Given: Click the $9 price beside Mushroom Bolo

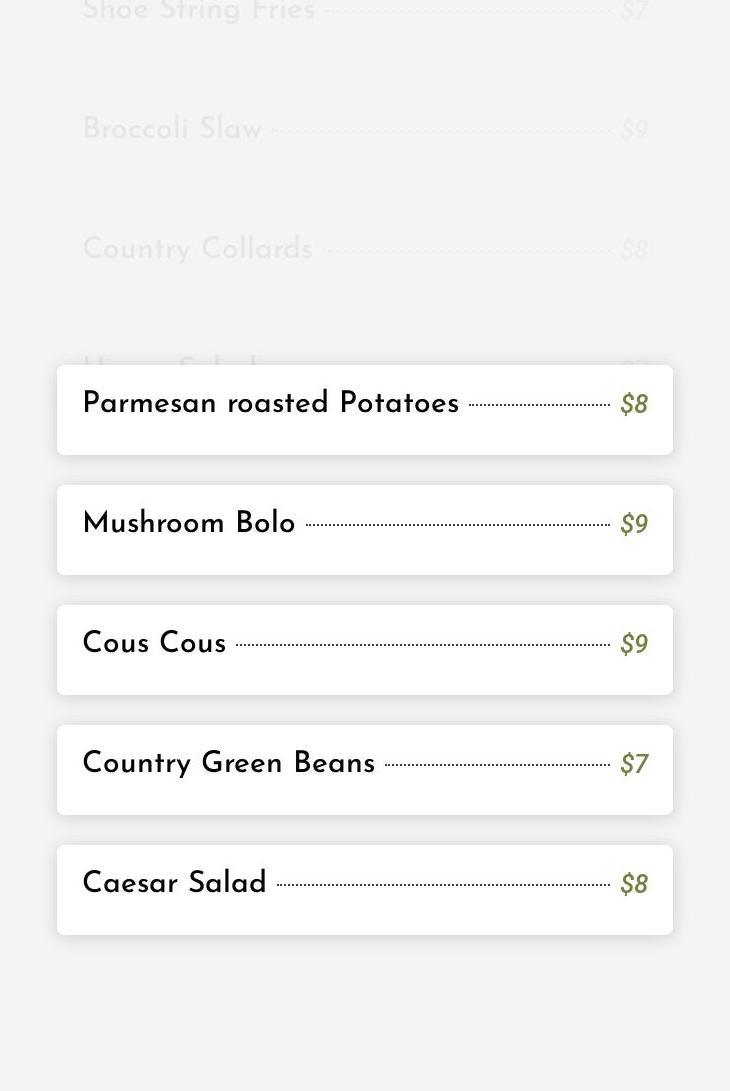Looking at the screenshot, I should [x=634, y=524].
